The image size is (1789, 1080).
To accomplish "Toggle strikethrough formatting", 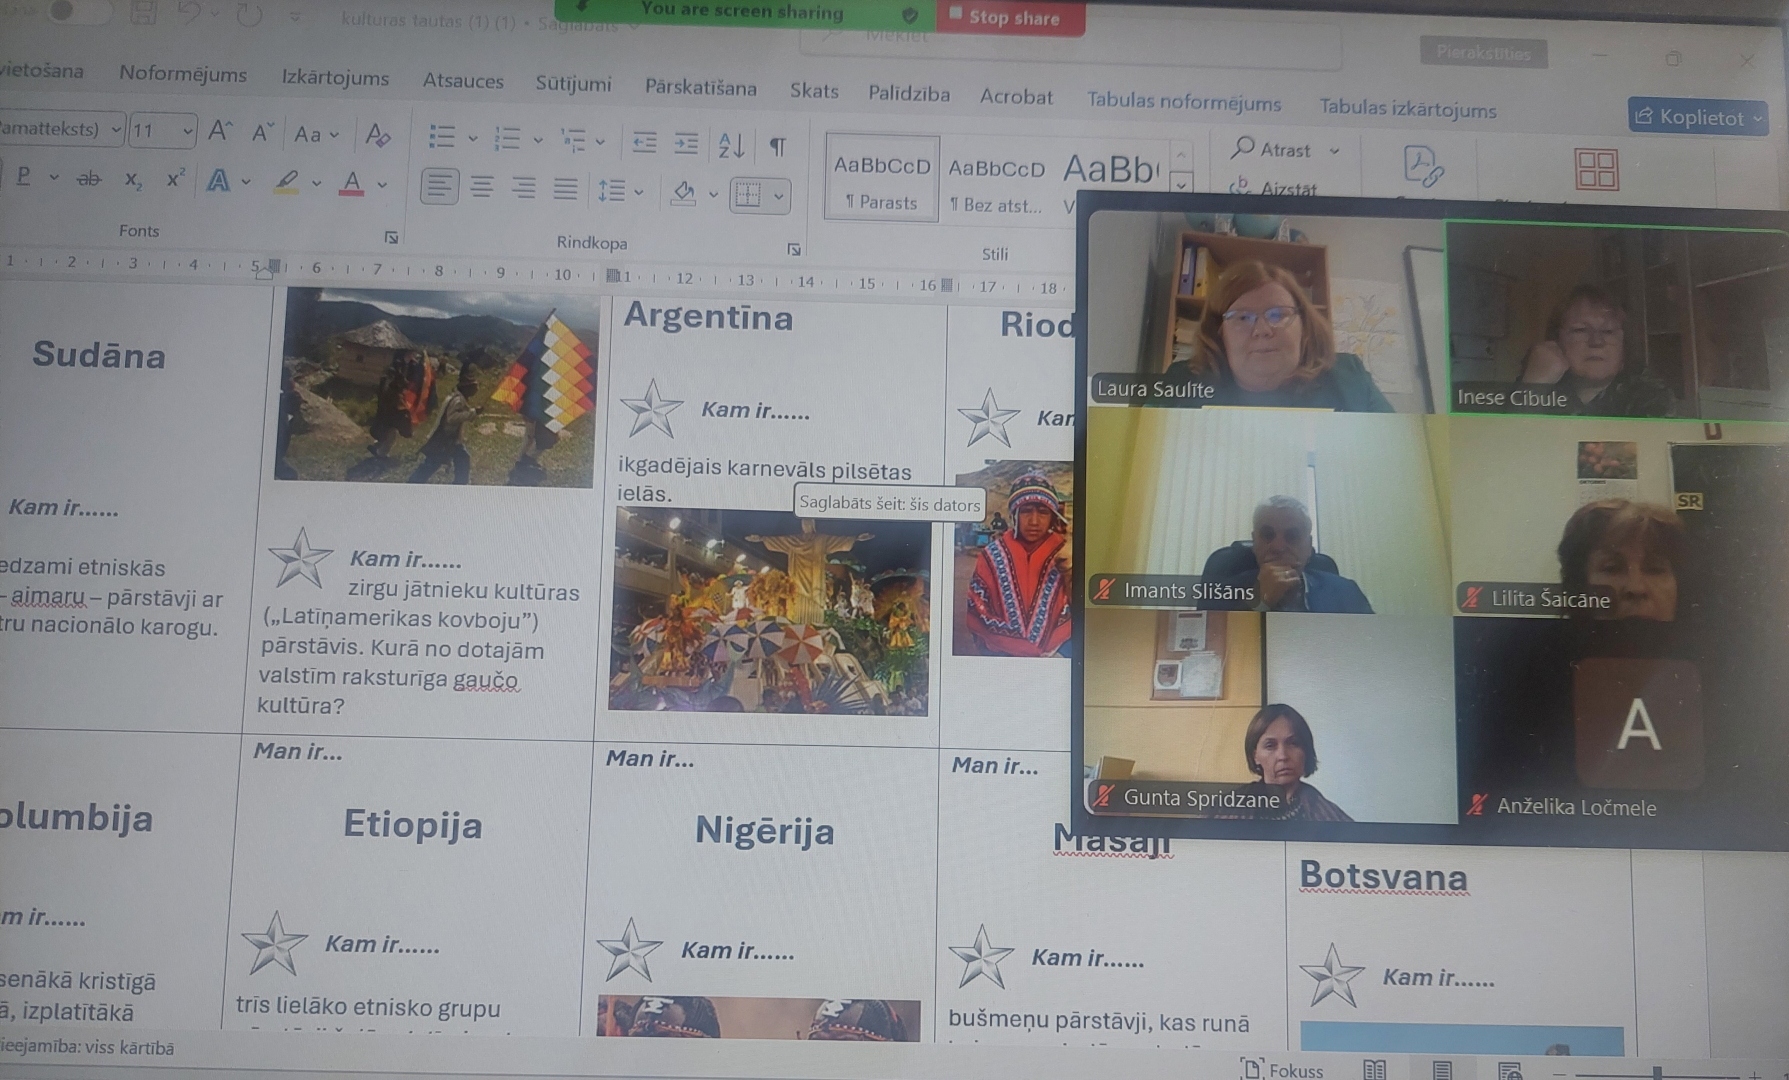I will [x=89, y=179].
